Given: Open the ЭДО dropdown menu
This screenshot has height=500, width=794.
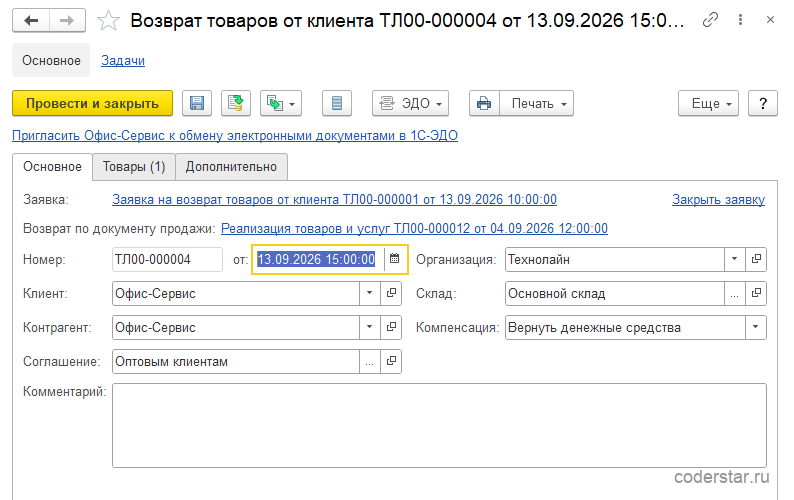Looking at the screenshot, I should pyautogui.click(x=410, y=103).
